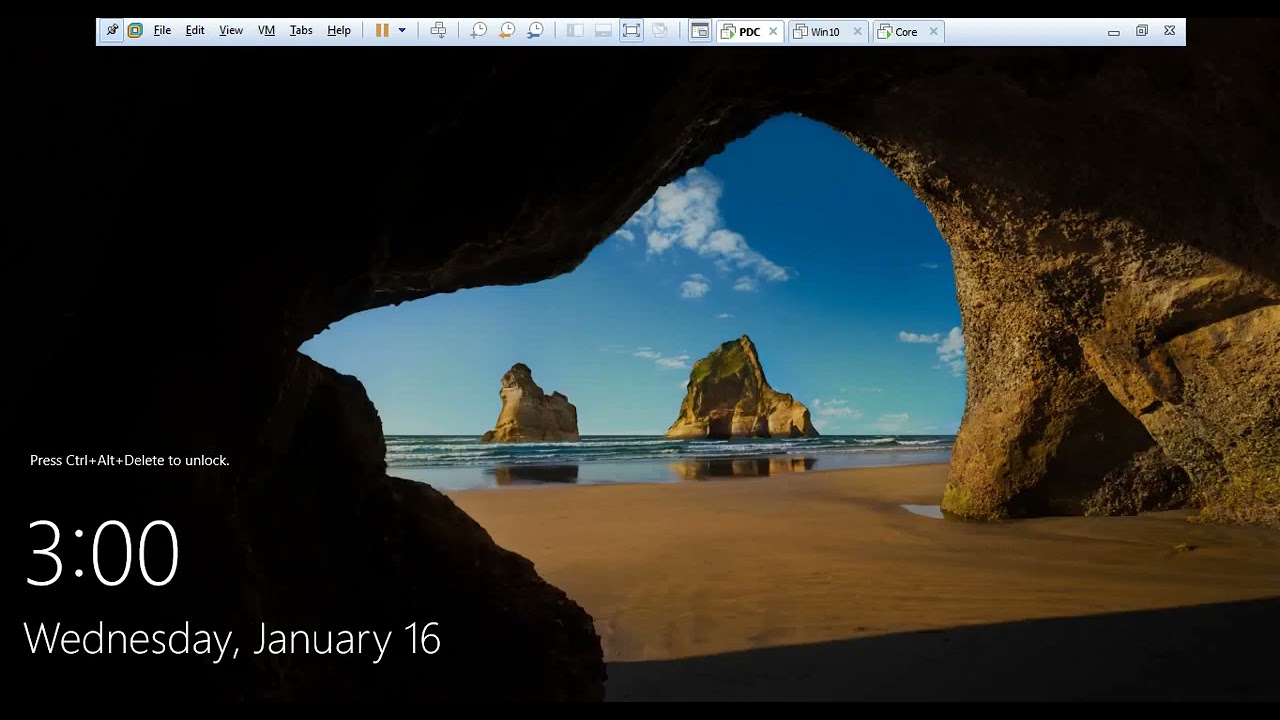Take a snapshot of this virtual machine

[x=479, y=31]
